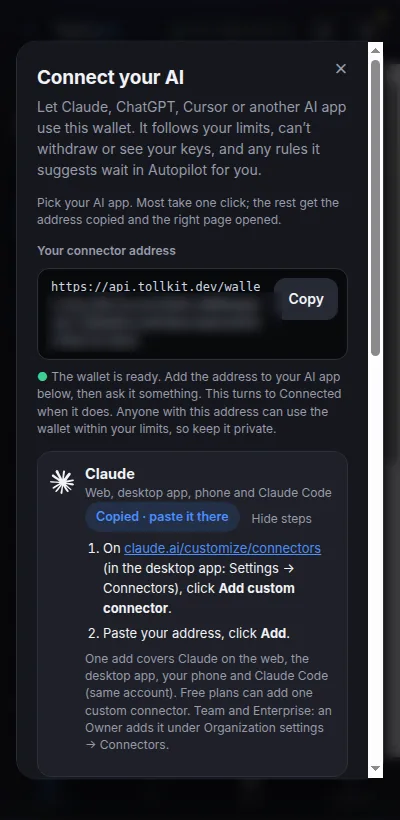Click Web, desktop app, phone and Claude Code text
This screenshot has height=820, width=400.
(208, 493)
